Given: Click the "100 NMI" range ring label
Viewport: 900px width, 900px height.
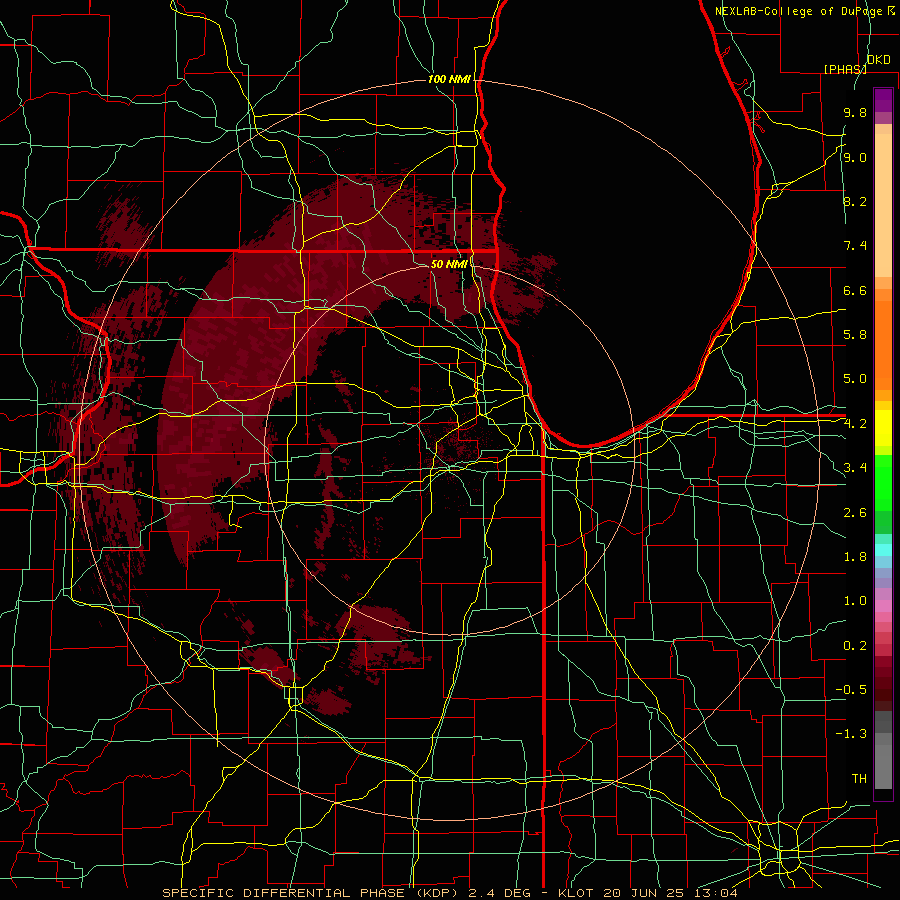Looking at the screenshot, I should [449, 79].
